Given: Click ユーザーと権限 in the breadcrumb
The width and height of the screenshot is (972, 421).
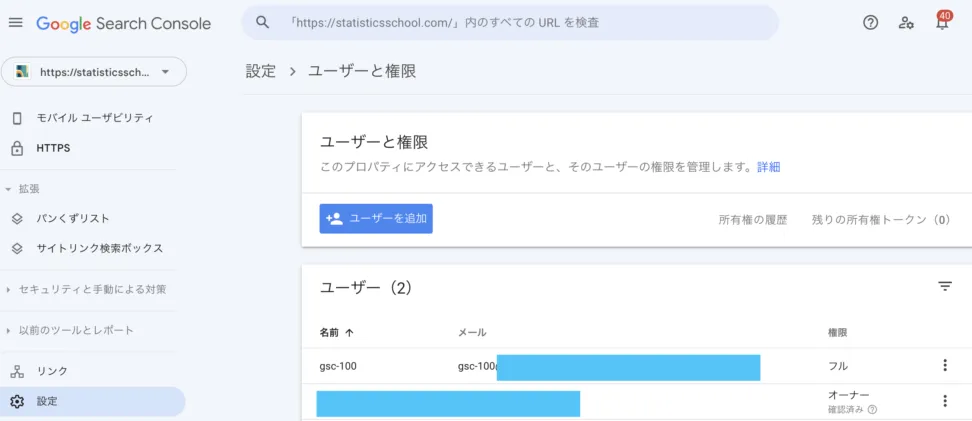Looking at the screenshot, I should click(362, 71).
